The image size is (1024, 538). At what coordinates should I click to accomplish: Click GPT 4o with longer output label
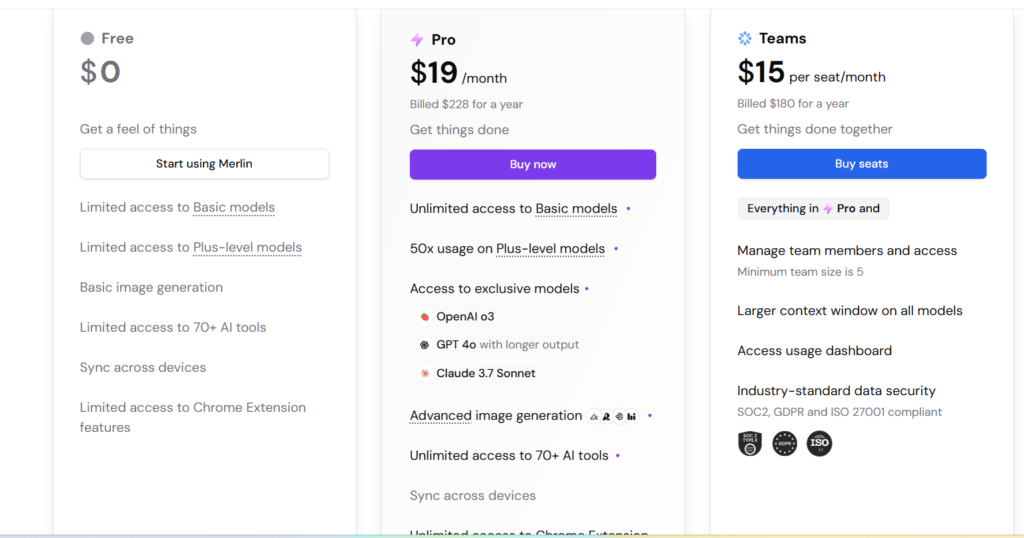[x=507, y=345]
